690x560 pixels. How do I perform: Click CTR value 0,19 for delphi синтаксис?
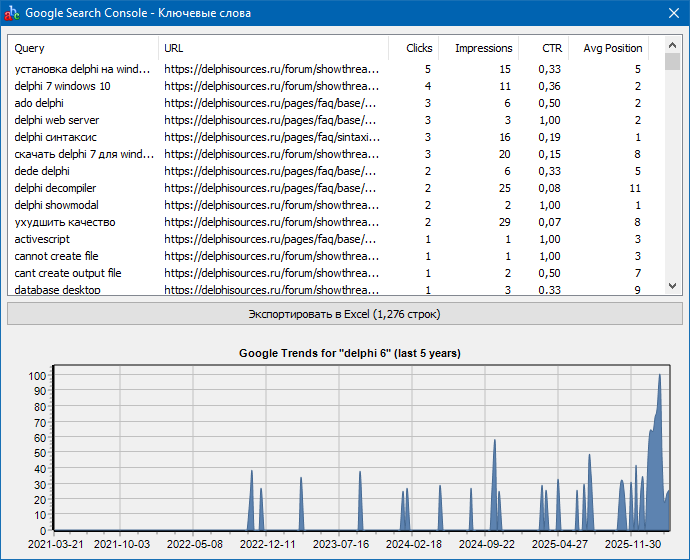coord(549,137)
